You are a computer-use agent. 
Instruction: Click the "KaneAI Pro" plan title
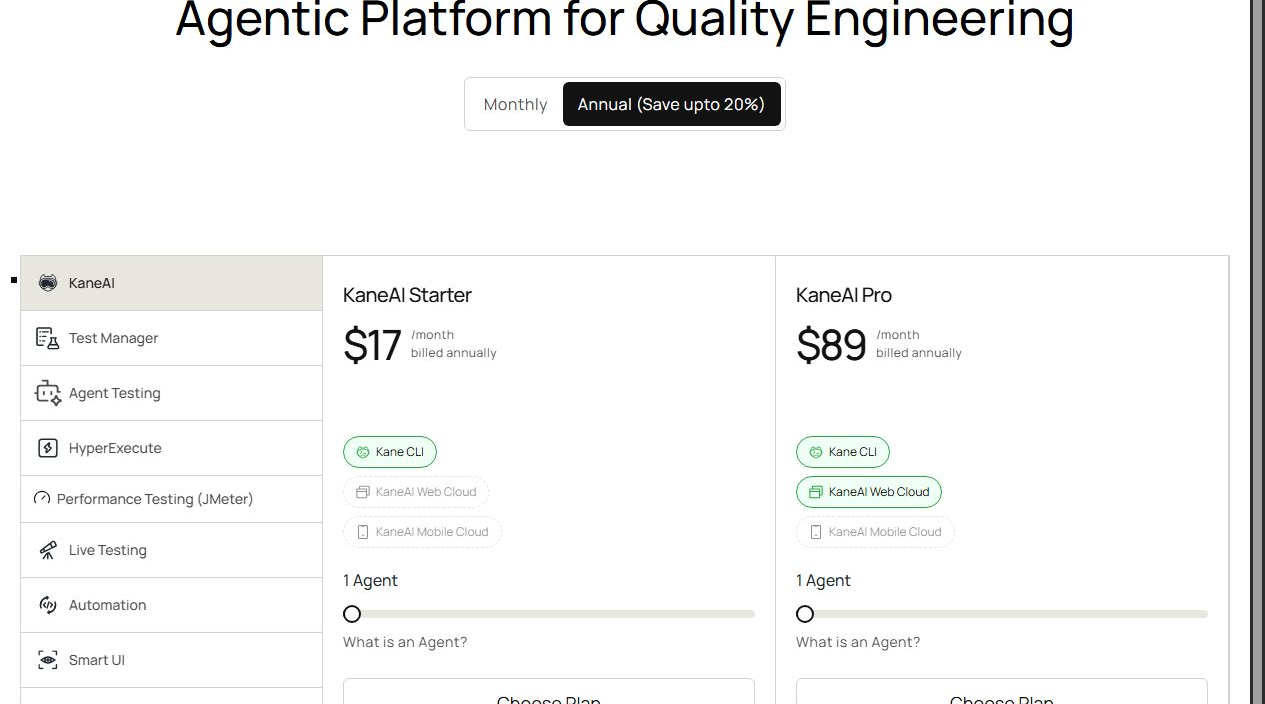(x=844, y=295)
